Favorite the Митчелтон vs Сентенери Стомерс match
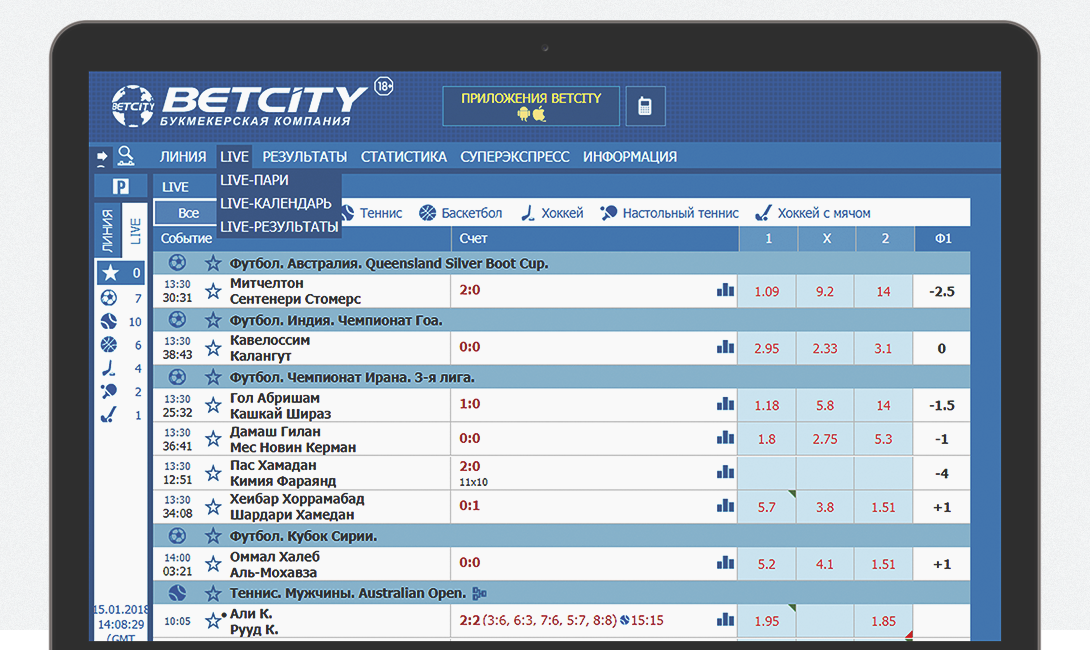The height and width of the screenshot is (650, 1090). 213,291
